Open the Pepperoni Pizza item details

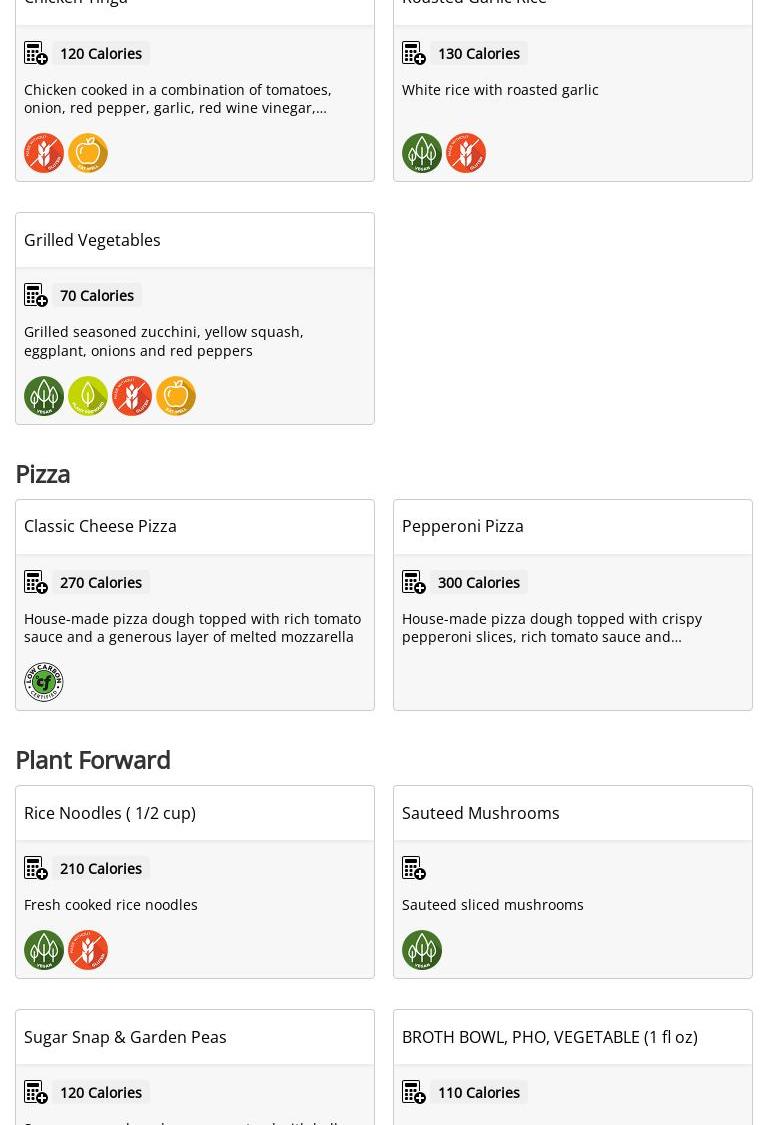point(462,526)
